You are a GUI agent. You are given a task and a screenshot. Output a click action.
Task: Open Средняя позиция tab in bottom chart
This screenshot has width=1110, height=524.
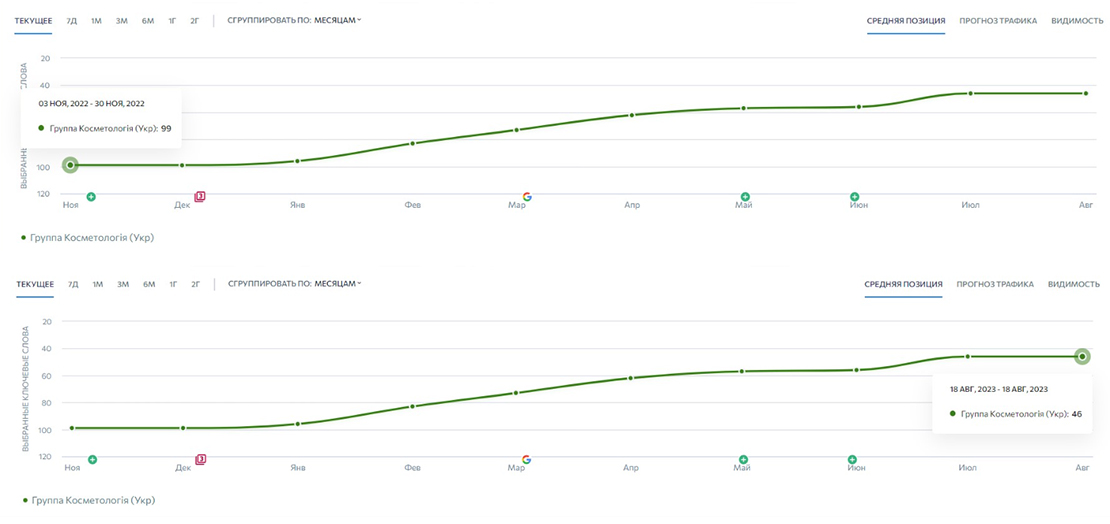[903, 284]
